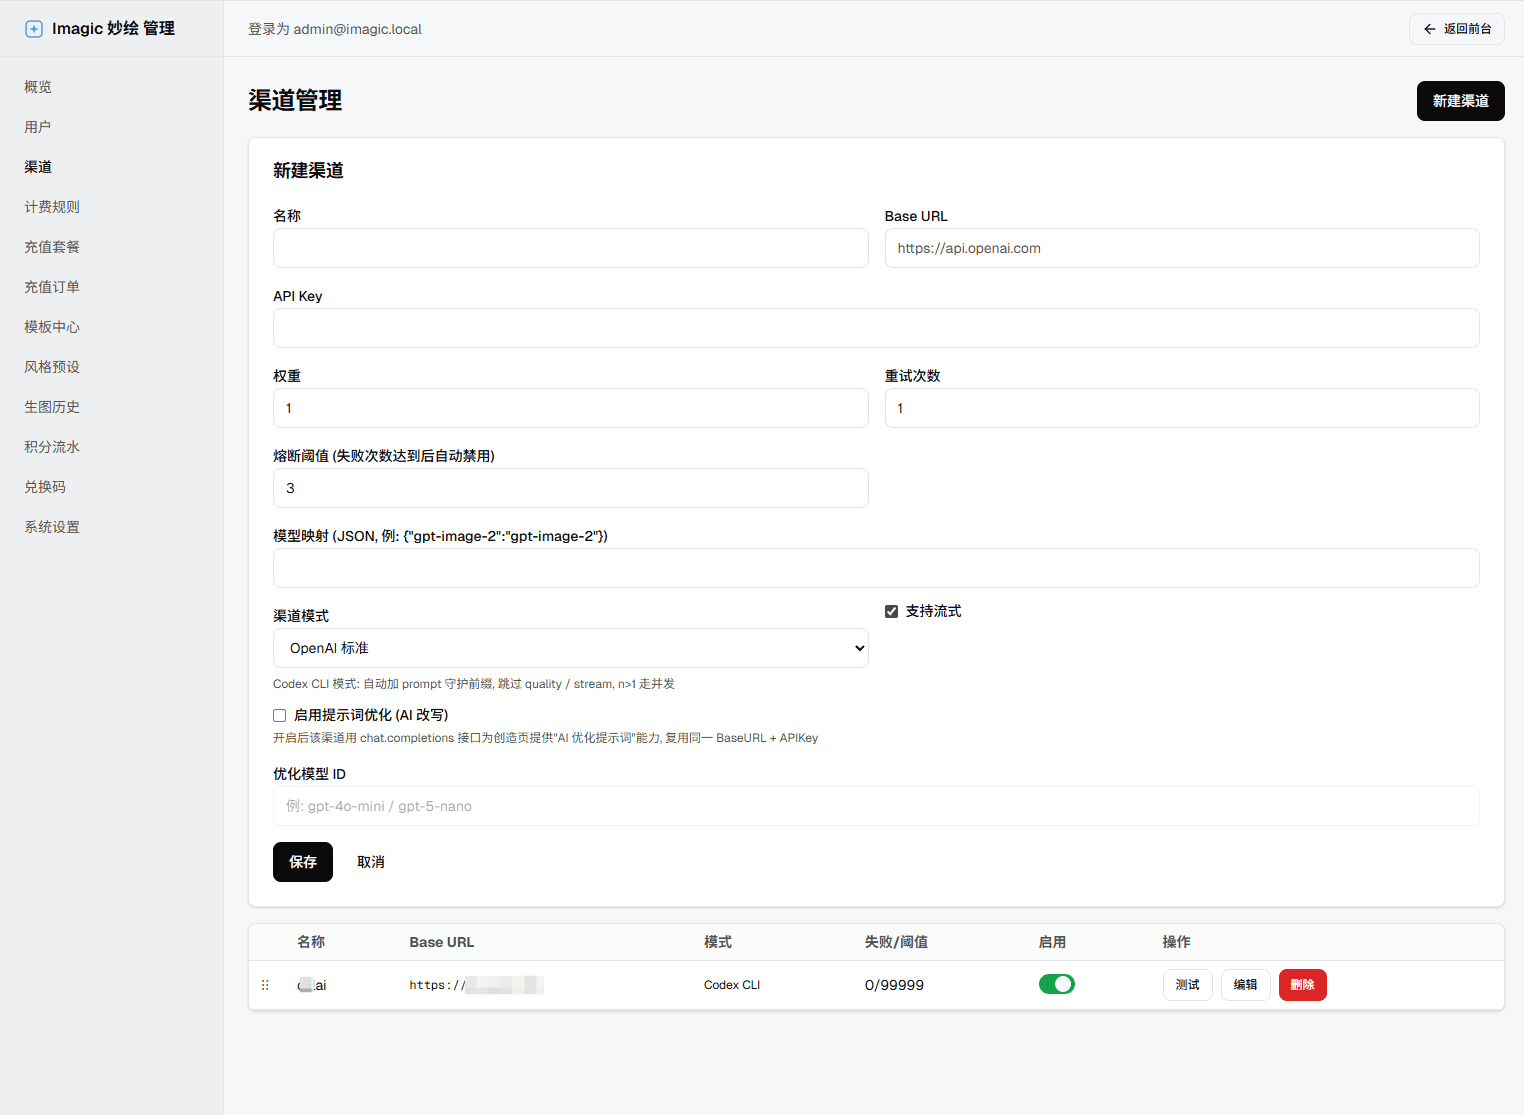Screen dimensions: 1524x1115
Task: Click the 登录为 admin@imagic.local text
Action: point(335,29)
